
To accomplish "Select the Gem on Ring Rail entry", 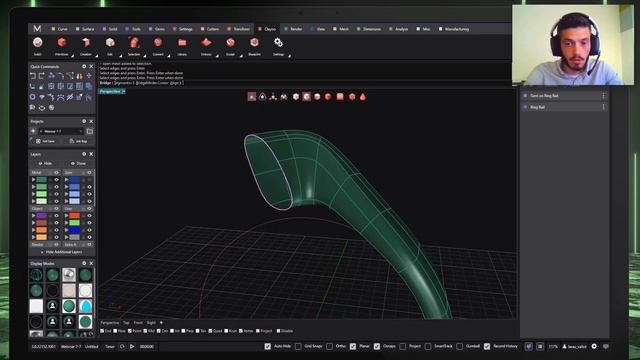I will (x=564, y=96).
